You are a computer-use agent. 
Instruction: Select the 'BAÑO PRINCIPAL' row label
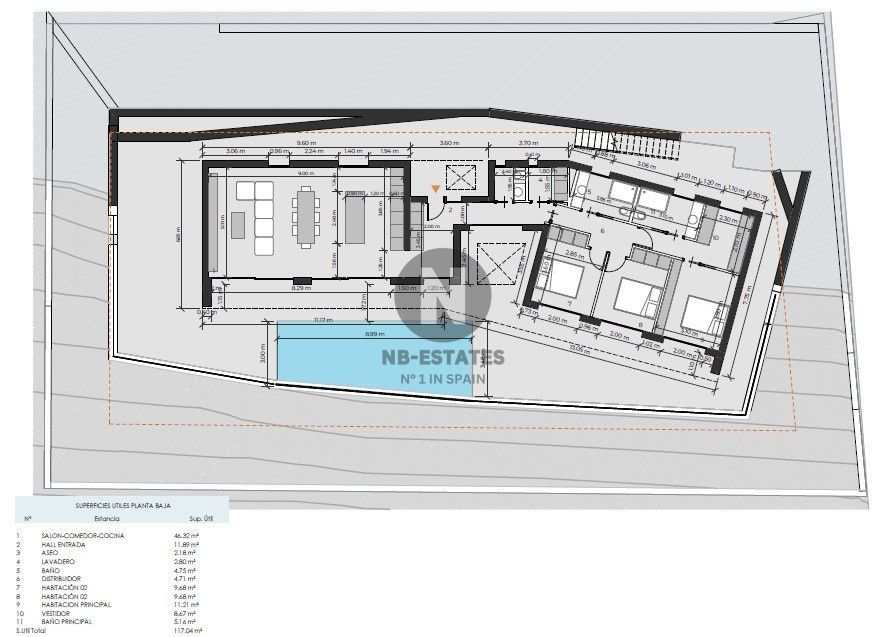click(x=67, y=622)
